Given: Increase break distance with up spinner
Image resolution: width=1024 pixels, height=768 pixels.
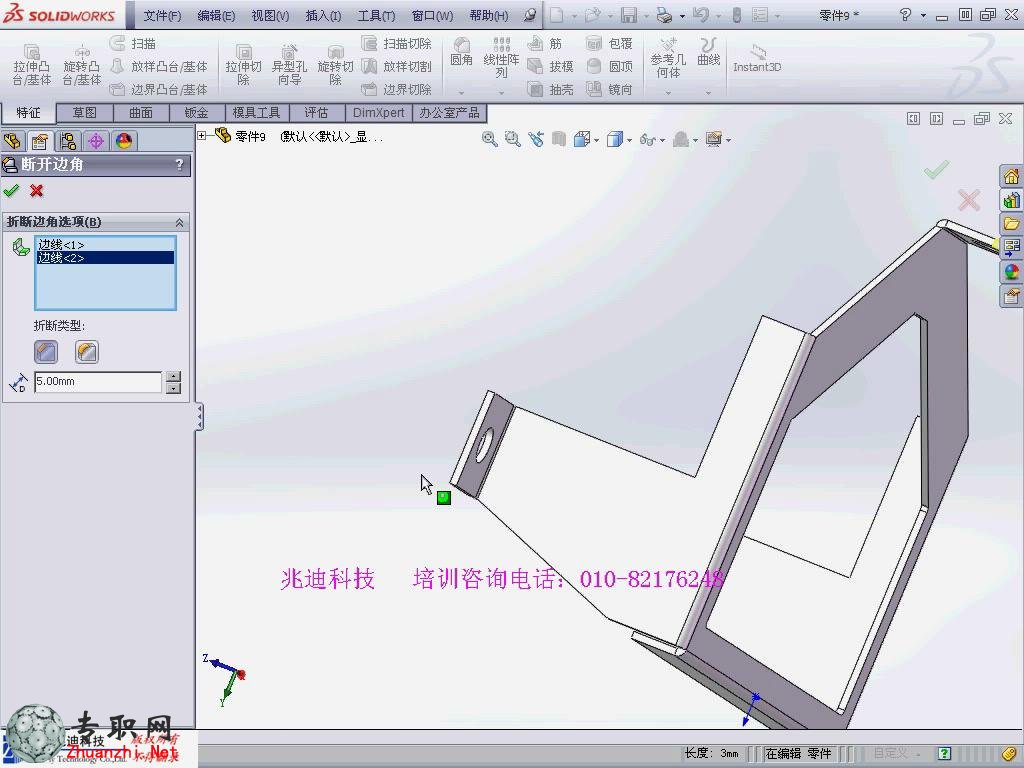Looking at the screenshot, I should pyautogui.click(x=173, y=376).
